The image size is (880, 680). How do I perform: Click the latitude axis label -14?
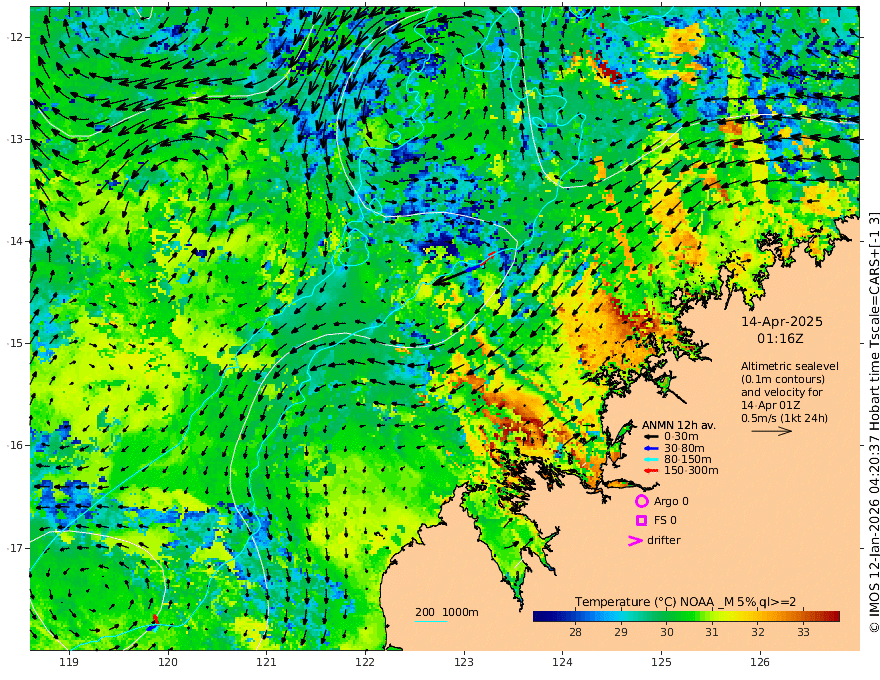coord(16,241)
